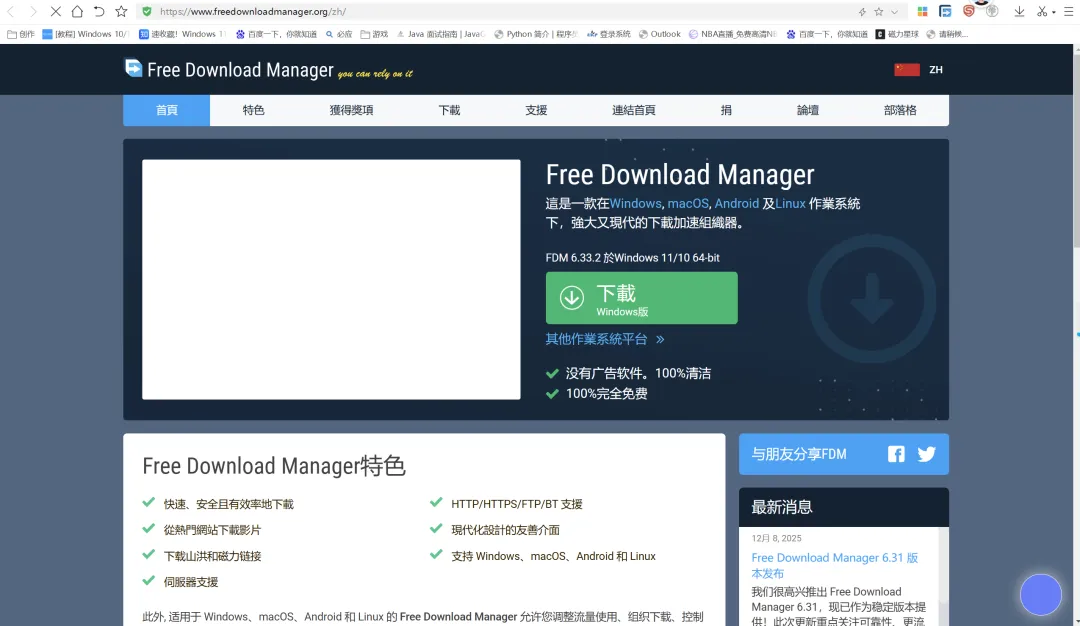Go back to the previous page
This screenshot has height=626, width=1080.
11,12
